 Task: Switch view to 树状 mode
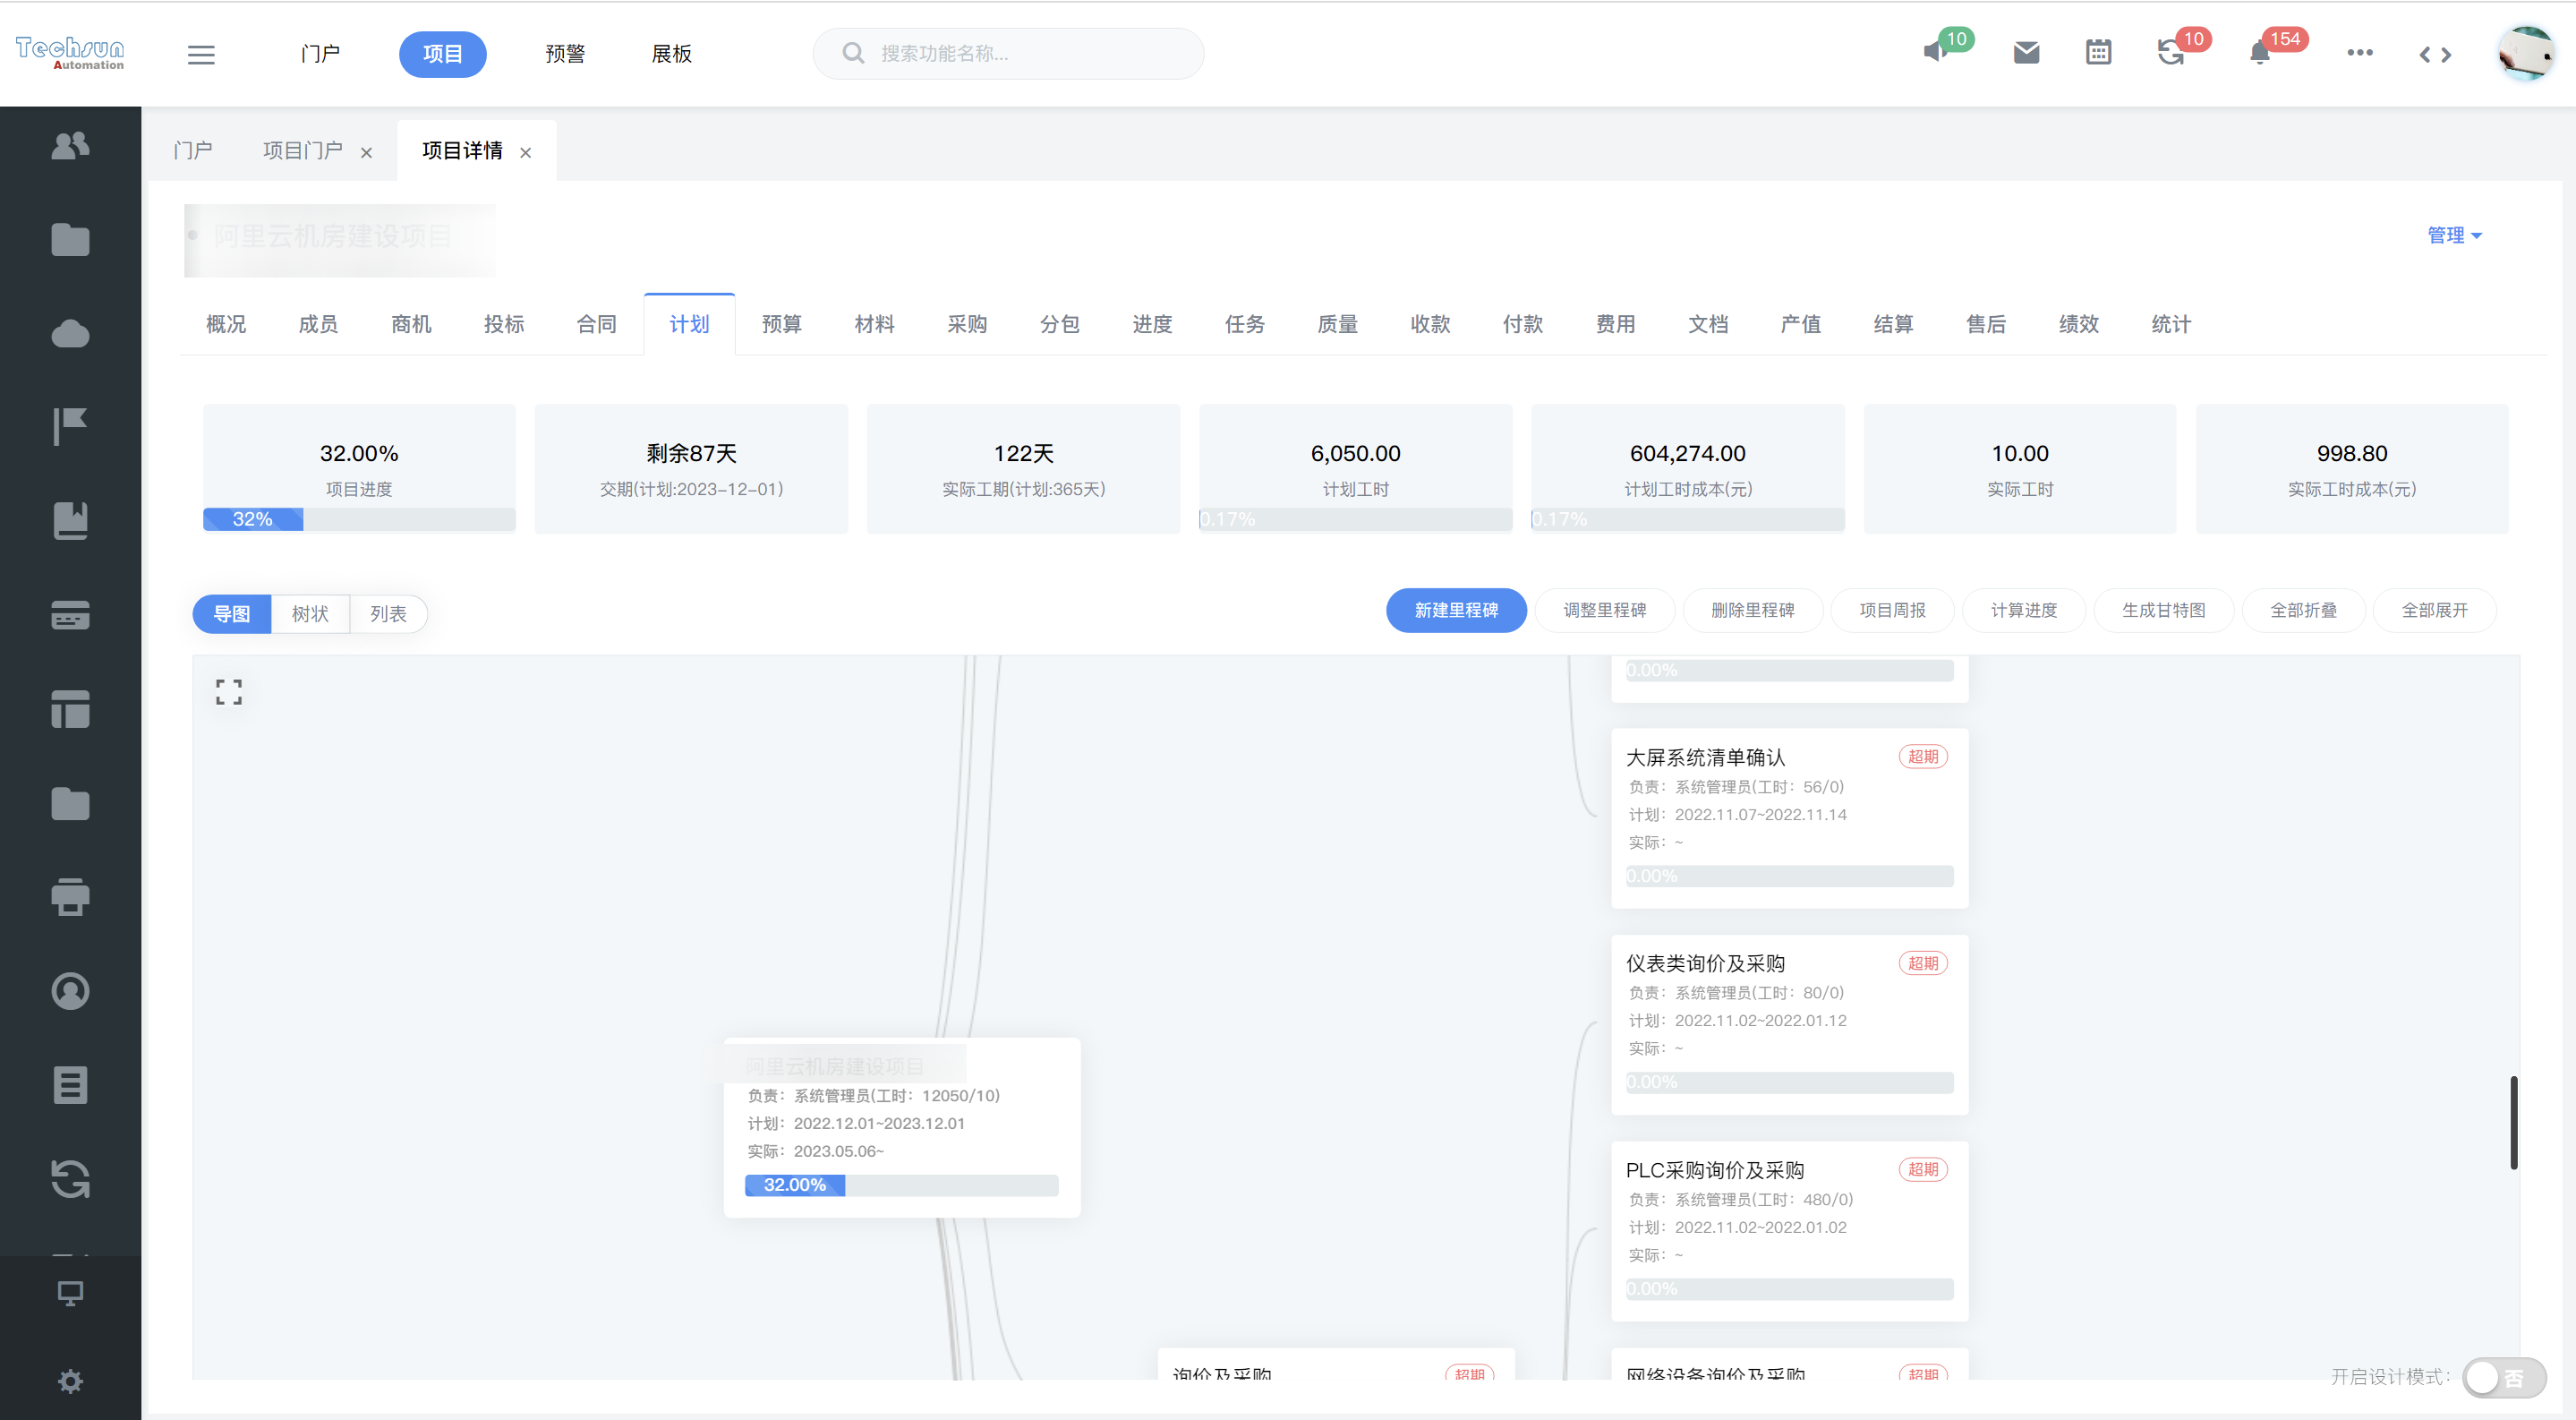(310, 613)
